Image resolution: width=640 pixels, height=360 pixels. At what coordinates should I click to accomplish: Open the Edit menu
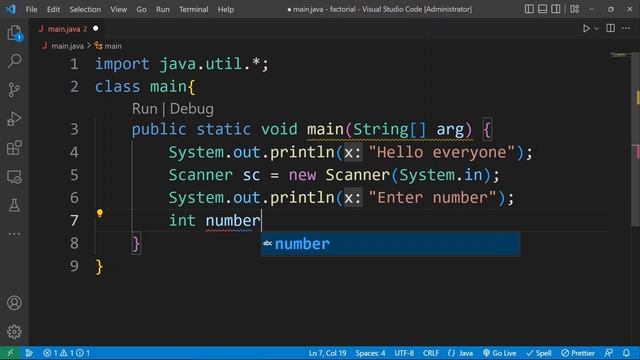53,9
